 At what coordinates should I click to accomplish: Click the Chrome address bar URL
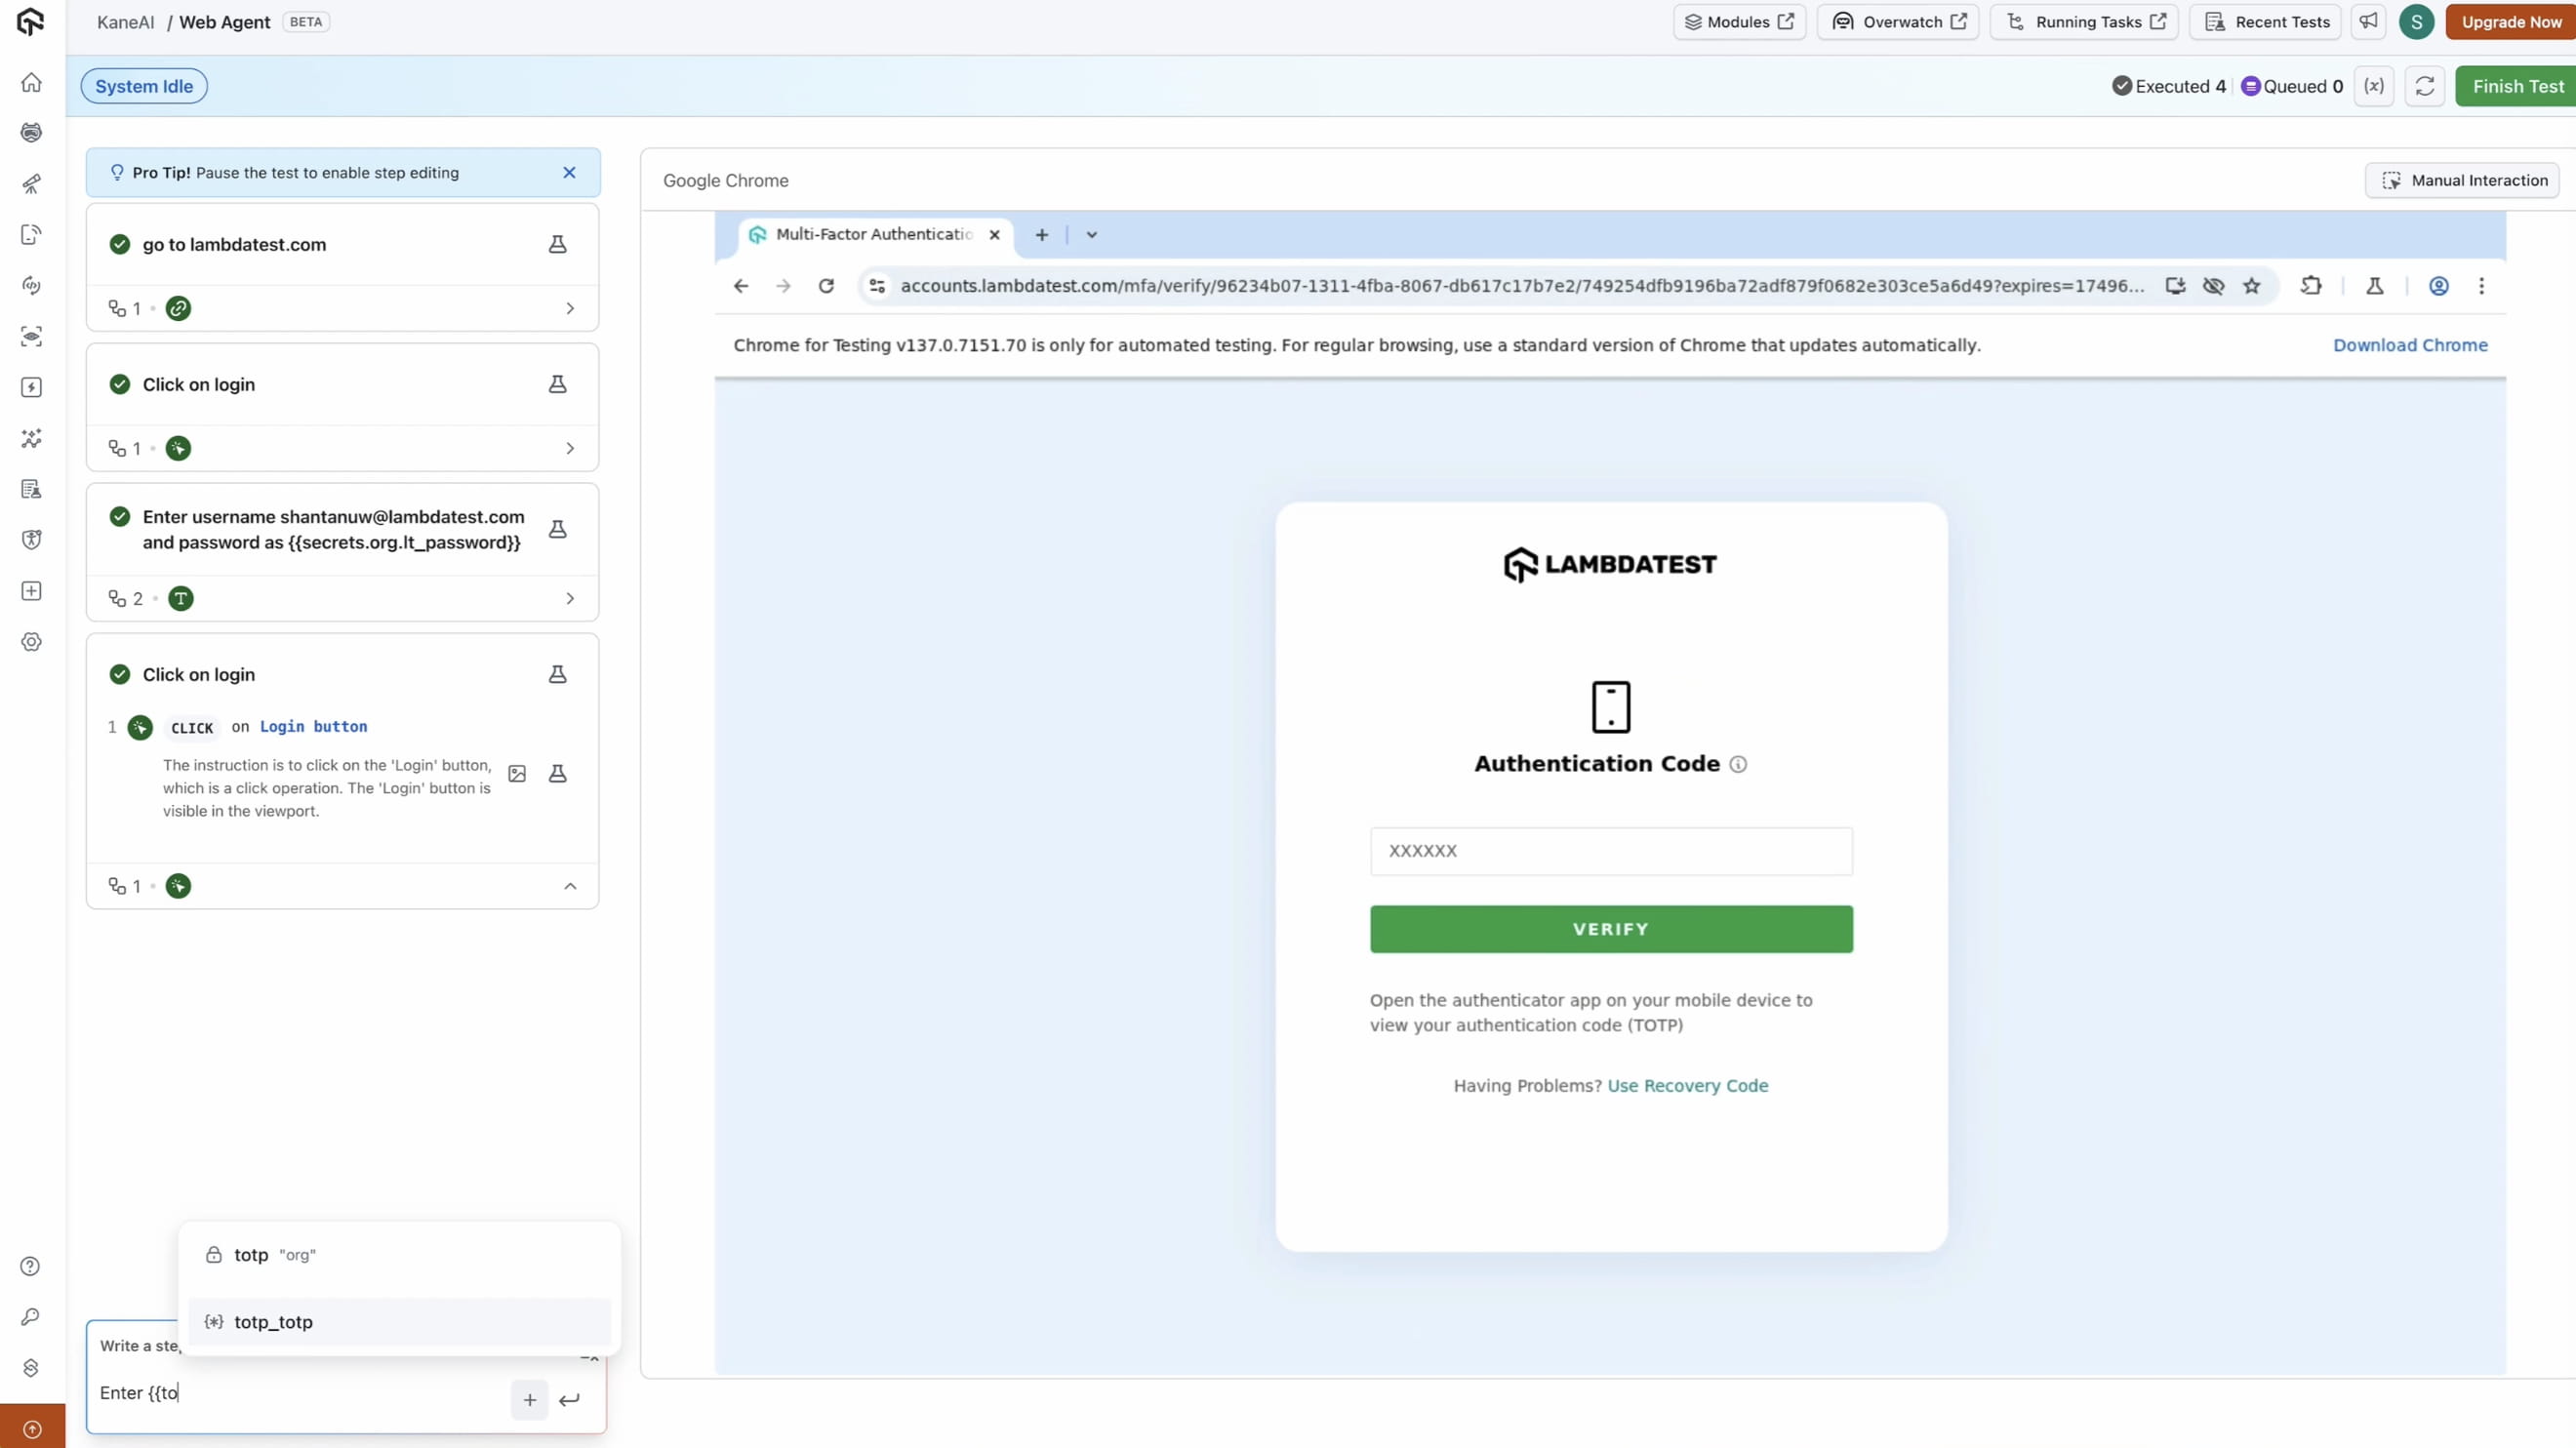point(1522,286)
